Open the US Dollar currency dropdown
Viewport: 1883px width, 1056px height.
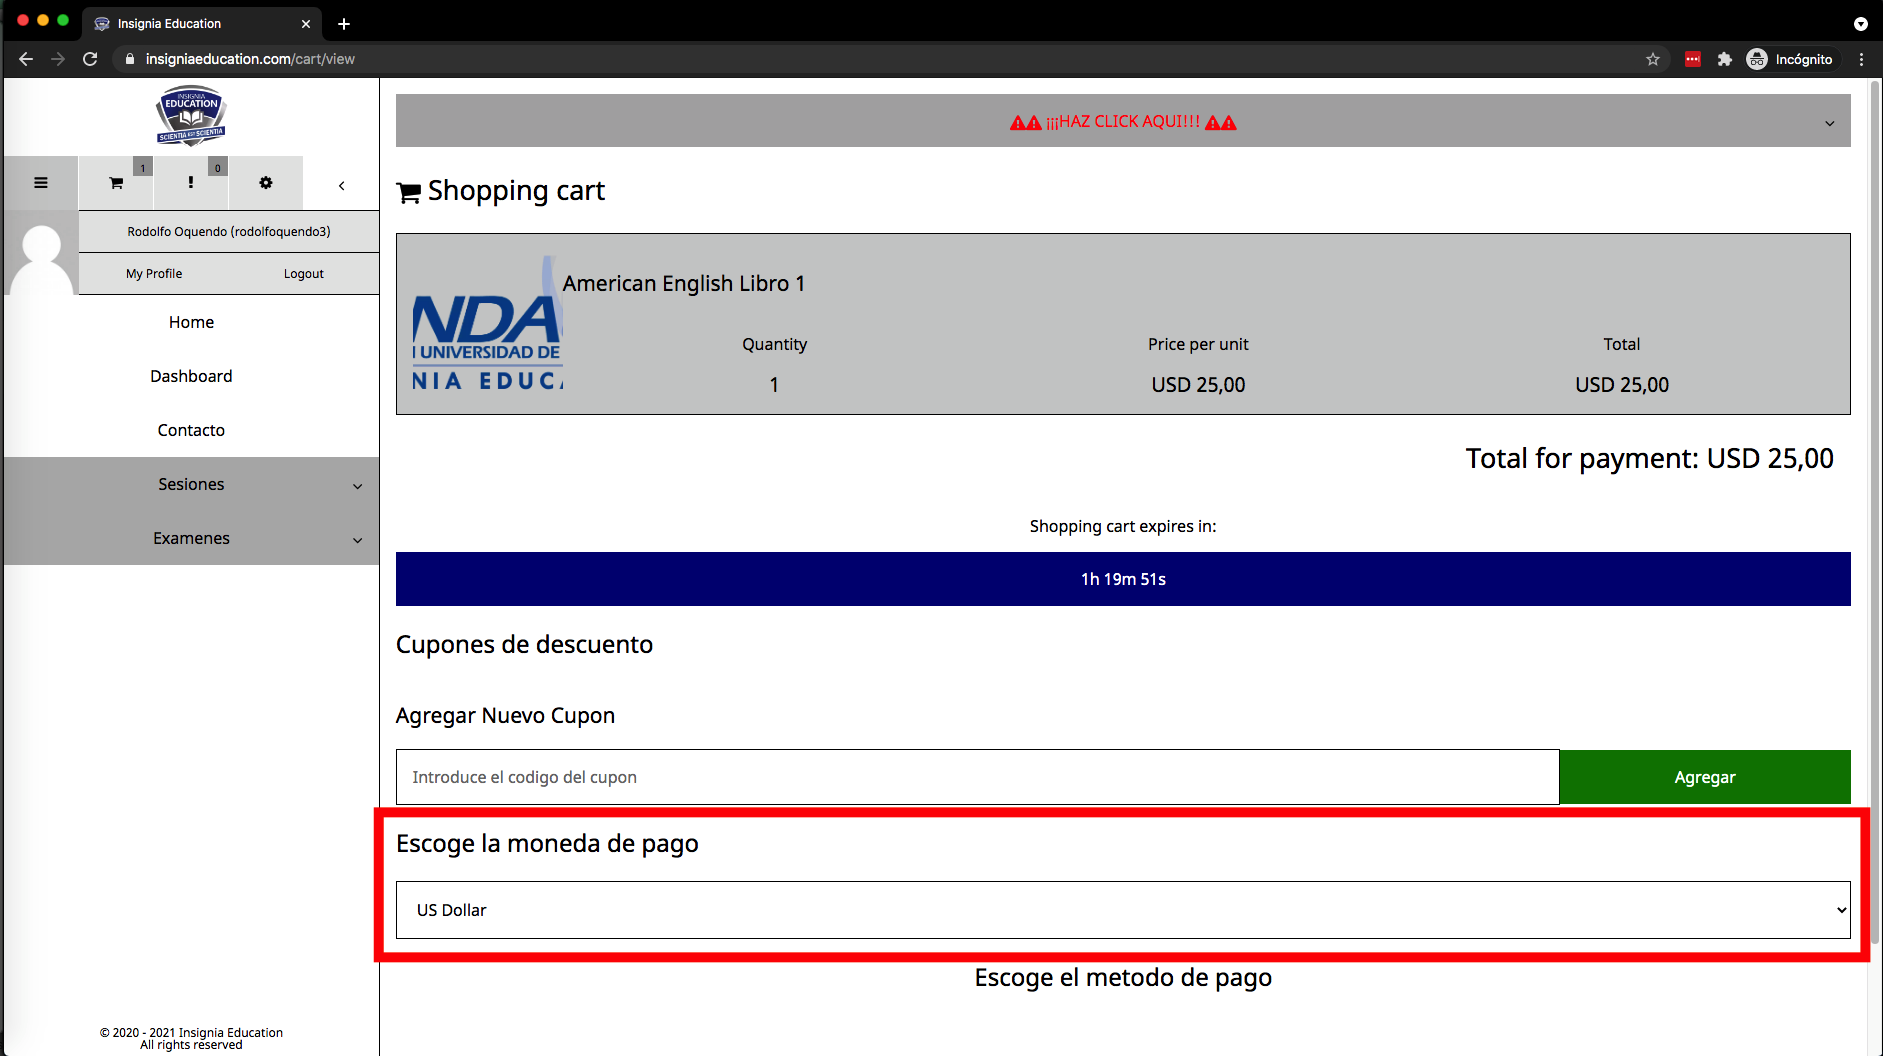[1123, 910]
